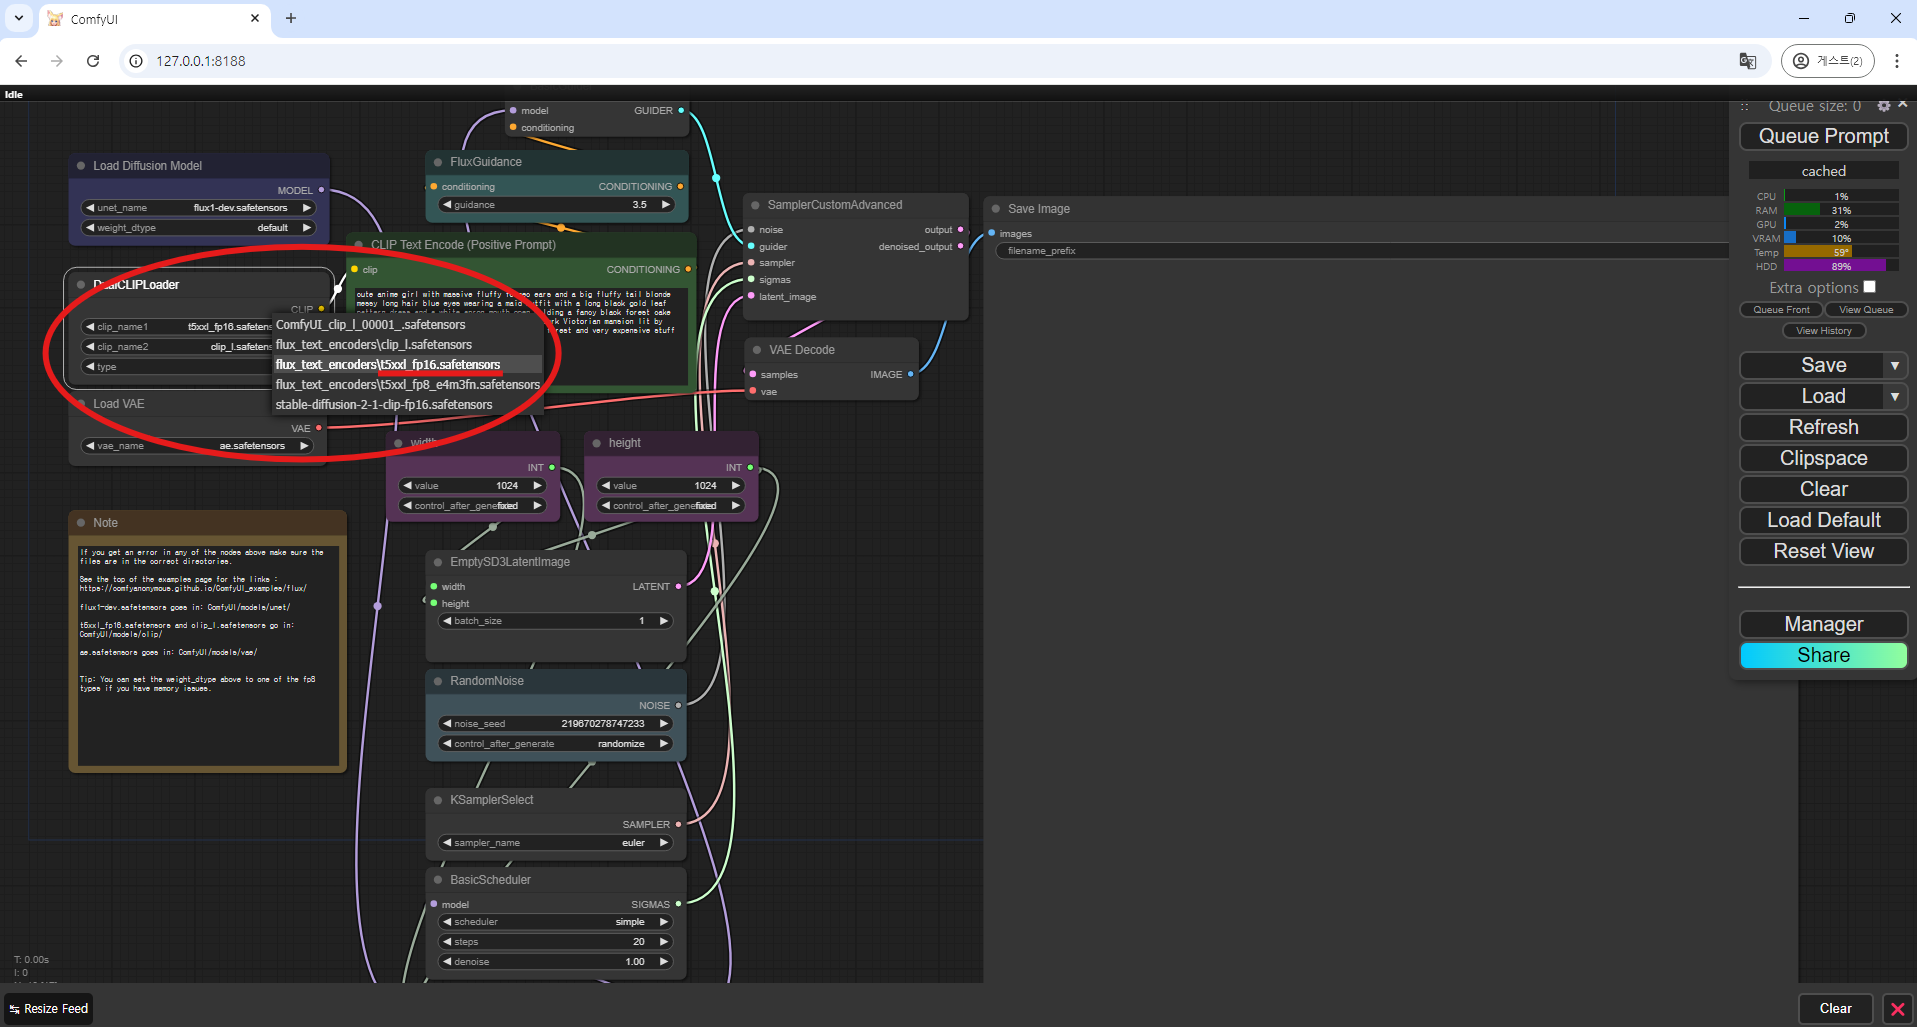Open the Save dropdown arrow
Viewport: 1917px width, 1027px height.
click(1895, 366)
